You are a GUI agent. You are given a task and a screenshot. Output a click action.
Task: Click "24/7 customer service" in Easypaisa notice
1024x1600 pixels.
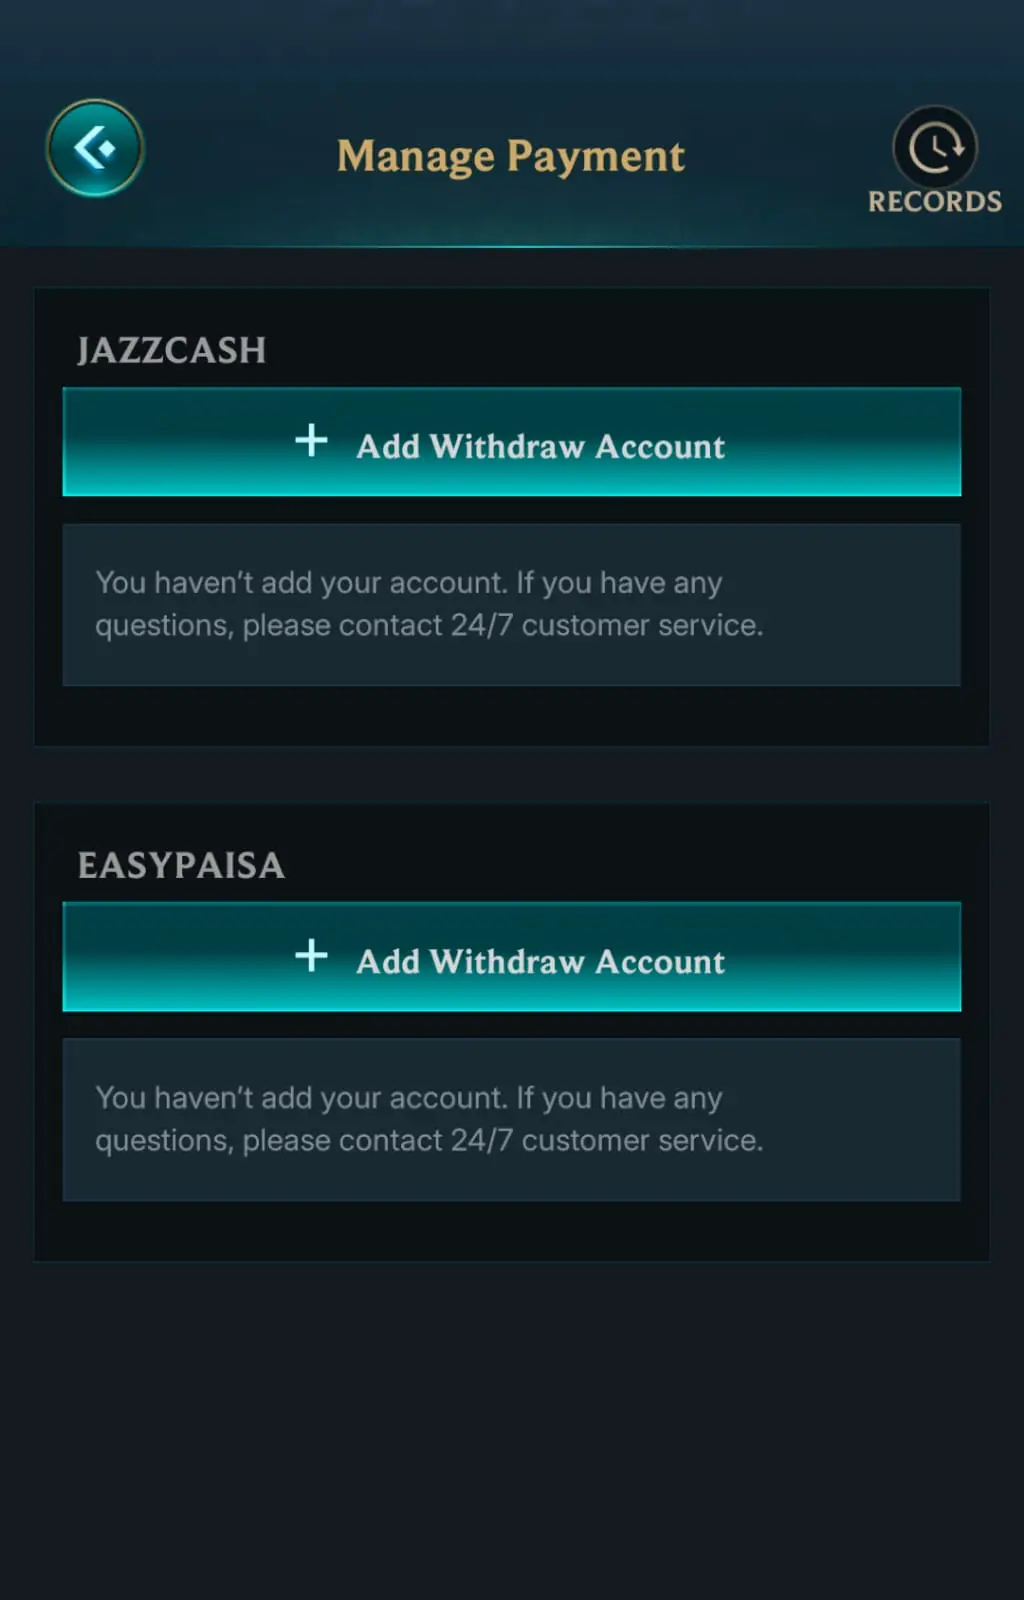[x=606, y=1141]
